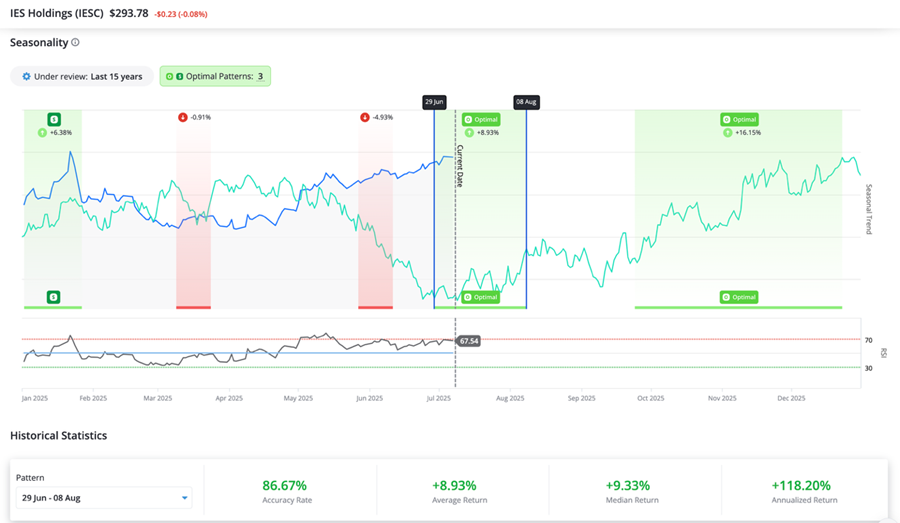Click the dollar icon at the chart's bottom-left
The image size is (900, 523).
[54, 297]
